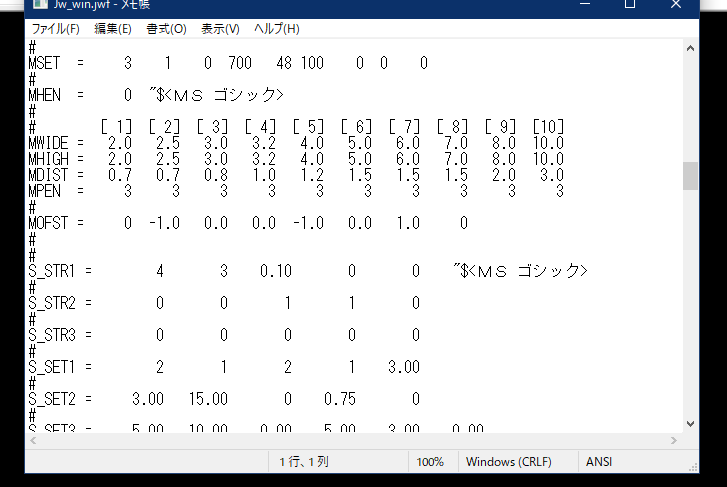Click Windows (CRLF) in the status bar
727x487 pixels.
tap(509, 462)
